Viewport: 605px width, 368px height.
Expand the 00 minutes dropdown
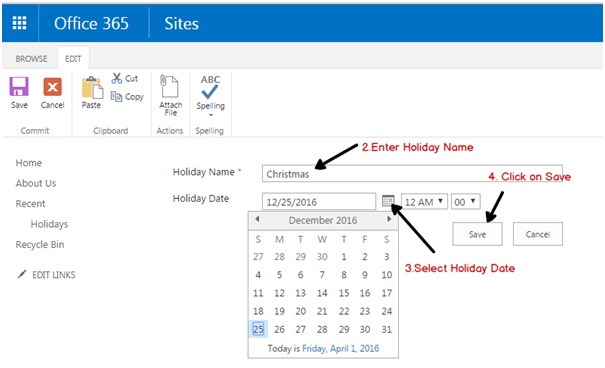466,202
